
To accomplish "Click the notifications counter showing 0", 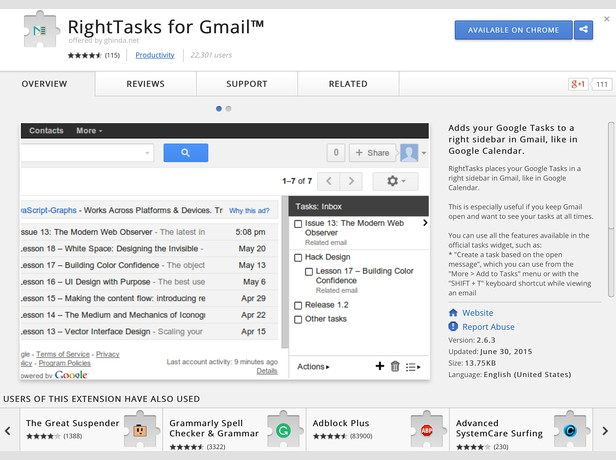I will click(336, 153).
